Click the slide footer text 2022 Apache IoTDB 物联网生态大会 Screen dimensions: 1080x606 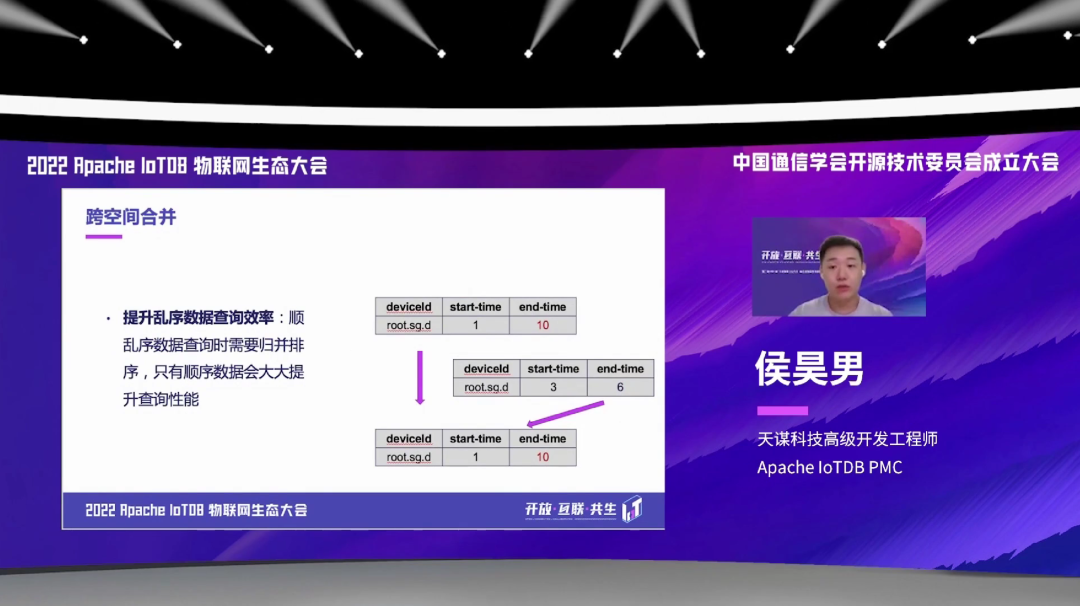coord(196,510)
